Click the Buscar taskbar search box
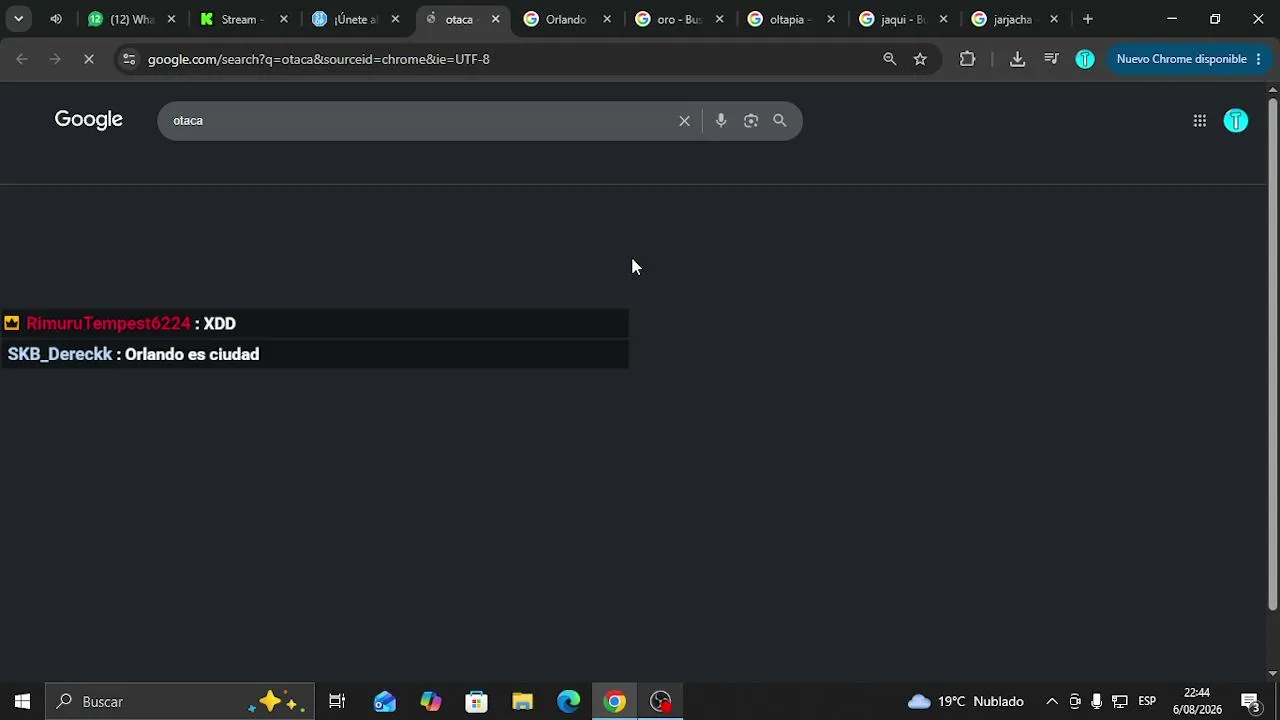 click(x=180, y=701)
